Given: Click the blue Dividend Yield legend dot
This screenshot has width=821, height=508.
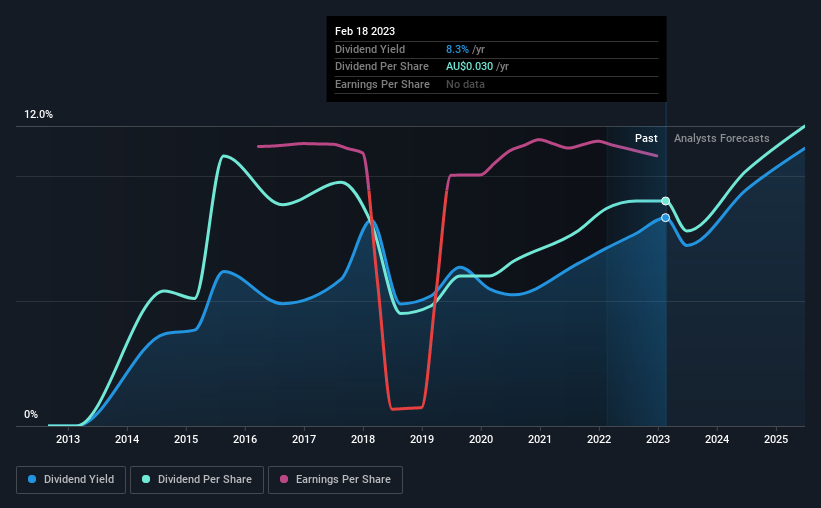Looking at the screenshot, I should tap(32, 479).
